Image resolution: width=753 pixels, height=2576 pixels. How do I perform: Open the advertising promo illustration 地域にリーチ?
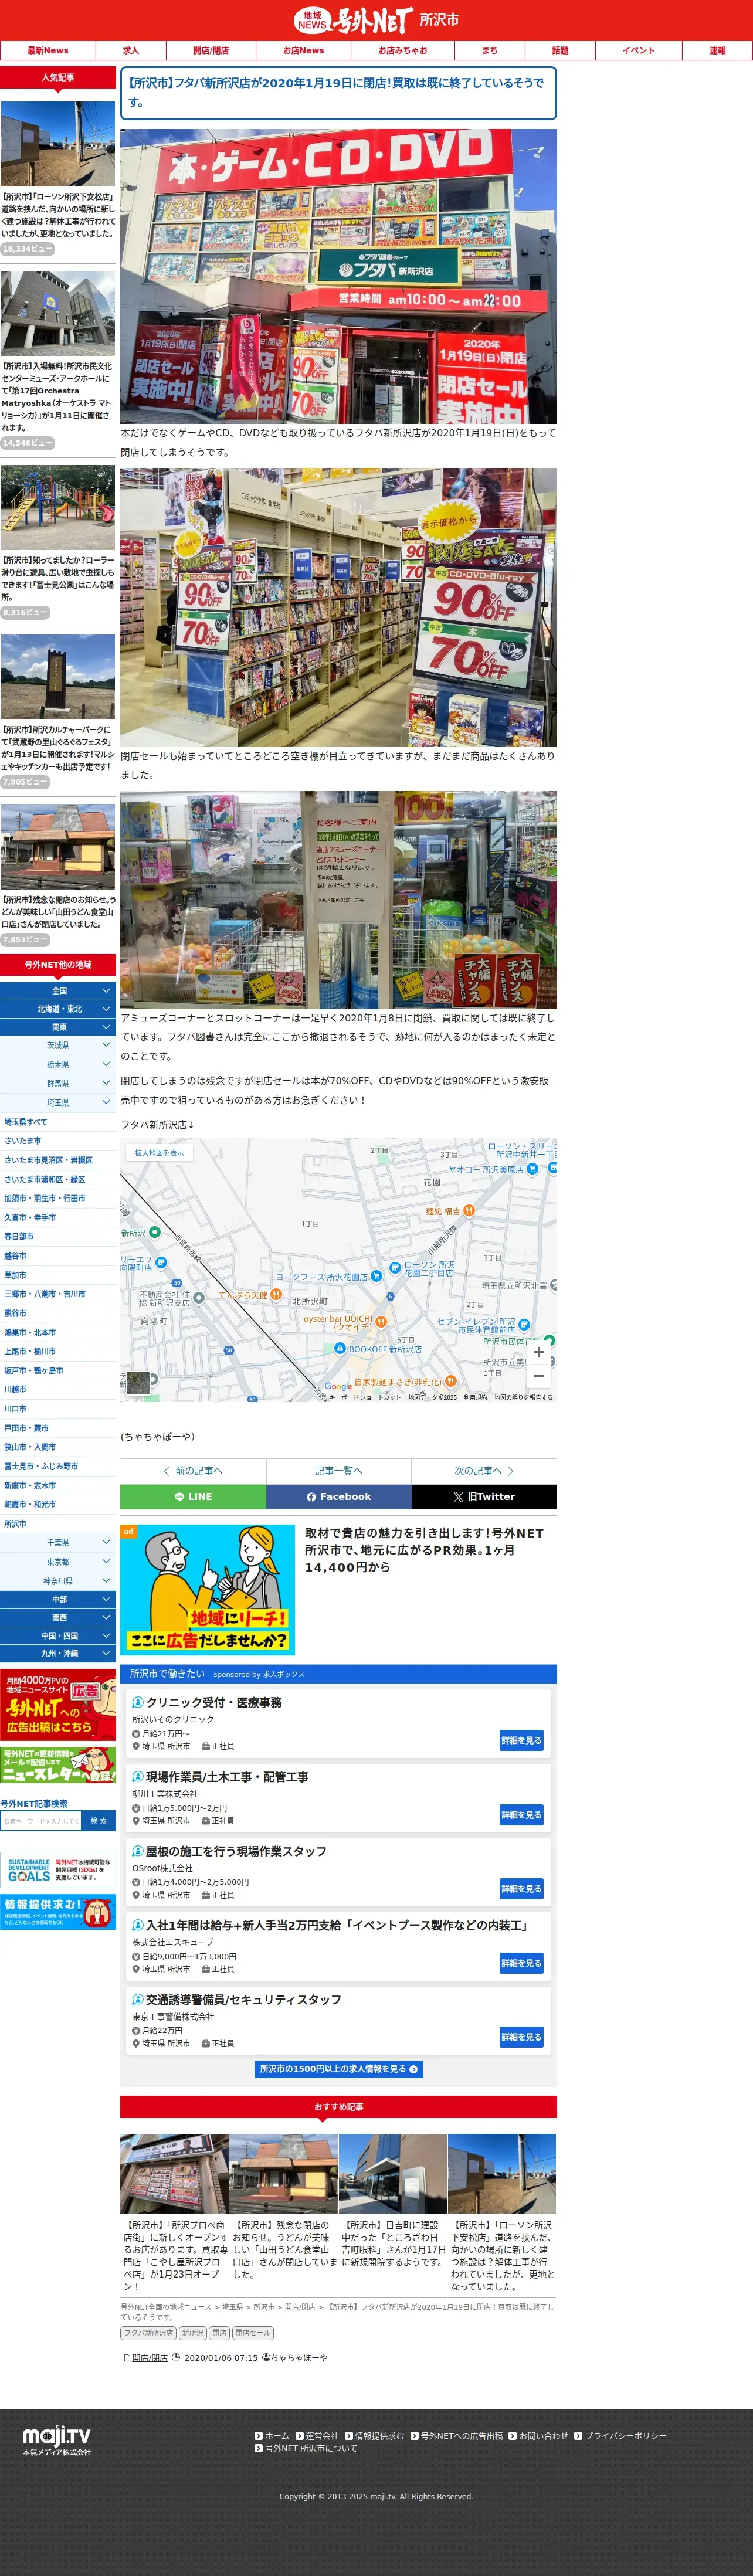coord(207,1589)
